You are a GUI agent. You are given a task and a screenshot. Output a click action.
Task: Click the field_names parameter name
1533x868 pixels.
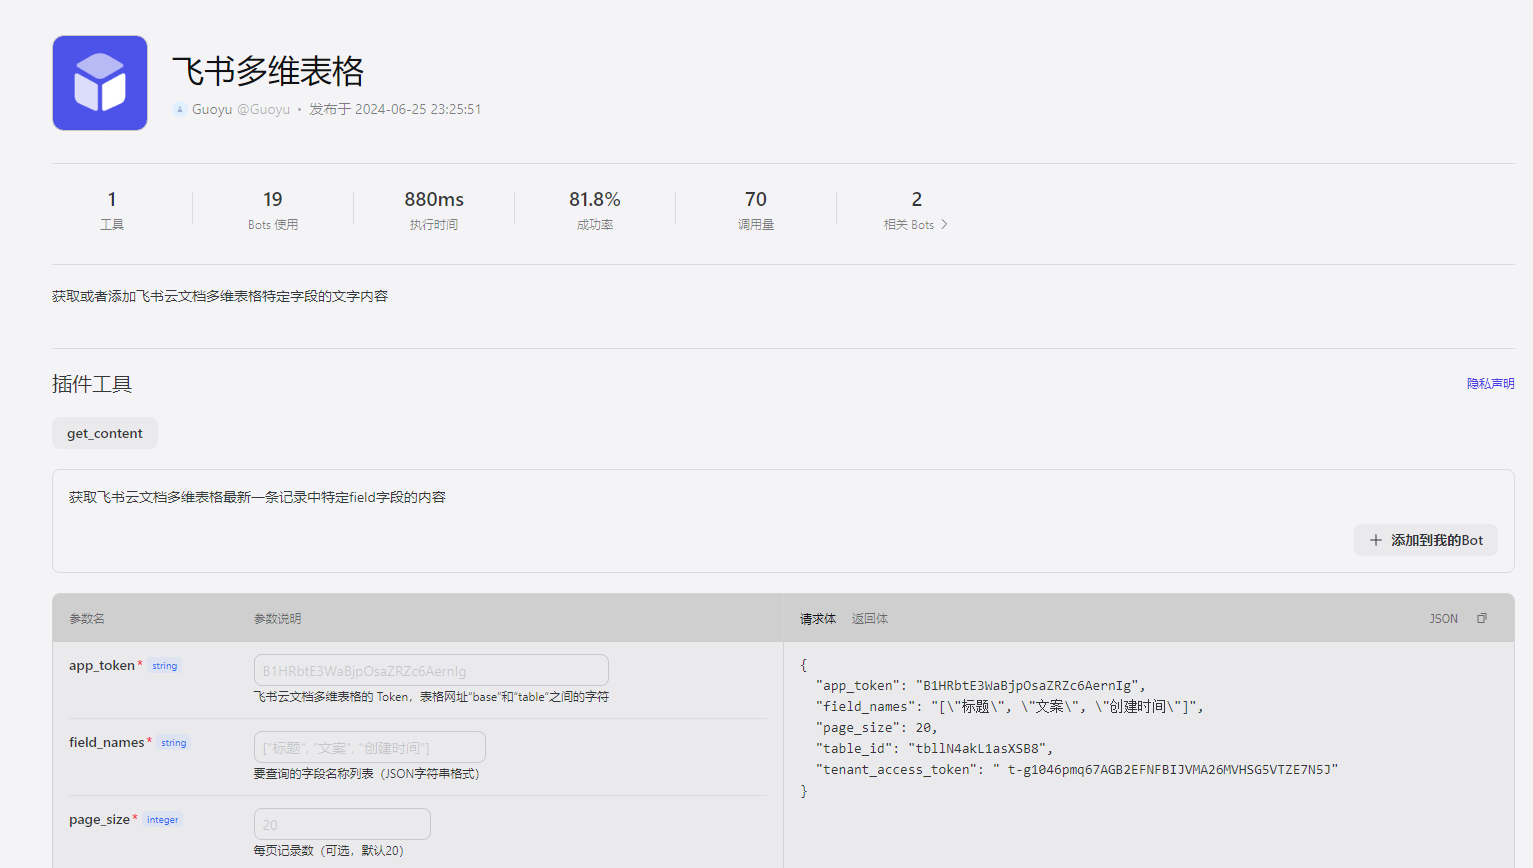pyautogui.click(x=107, y=742)
